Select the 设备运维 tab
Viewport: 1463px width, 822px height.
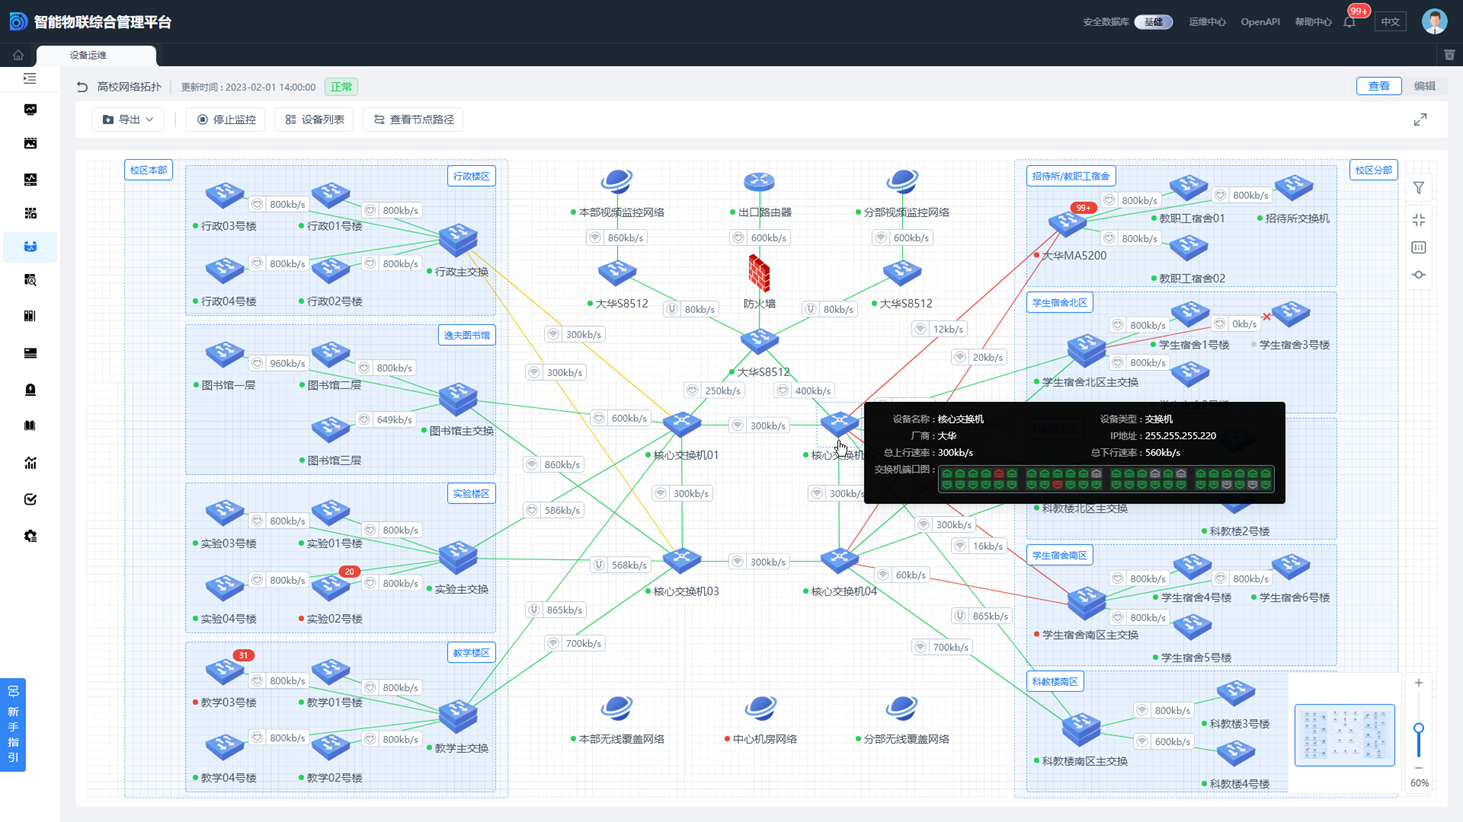[x=89, y=55]
